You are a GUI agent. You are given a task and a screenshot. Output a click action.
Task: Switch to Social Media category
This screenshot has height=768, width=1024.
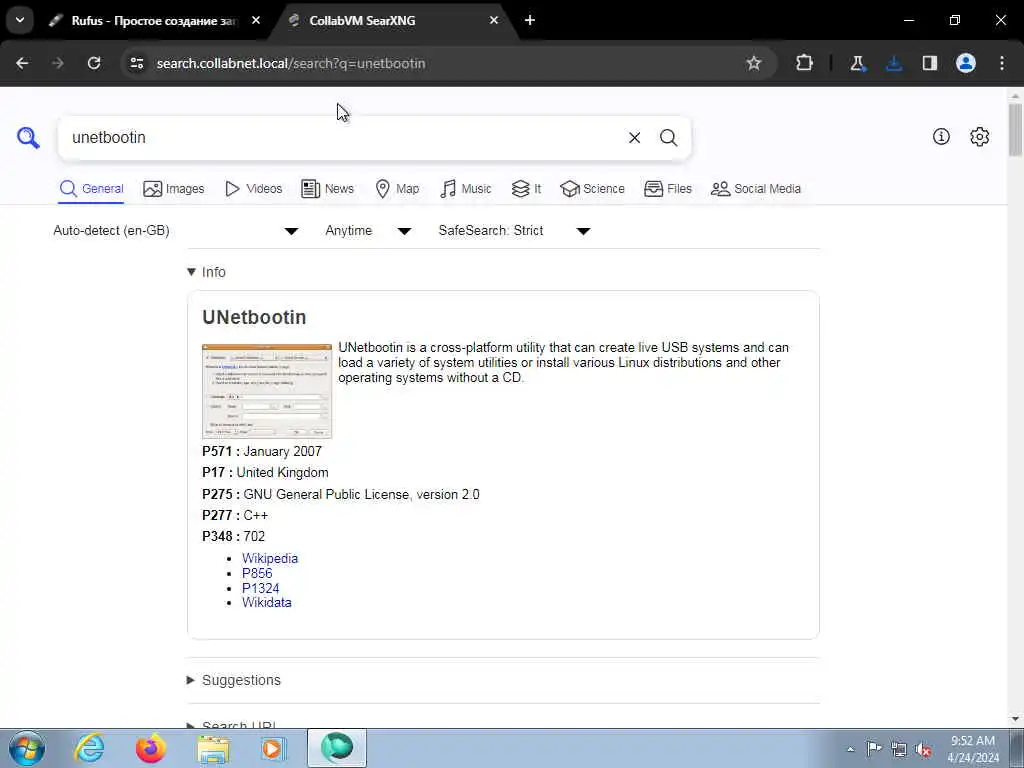[756, 189]
